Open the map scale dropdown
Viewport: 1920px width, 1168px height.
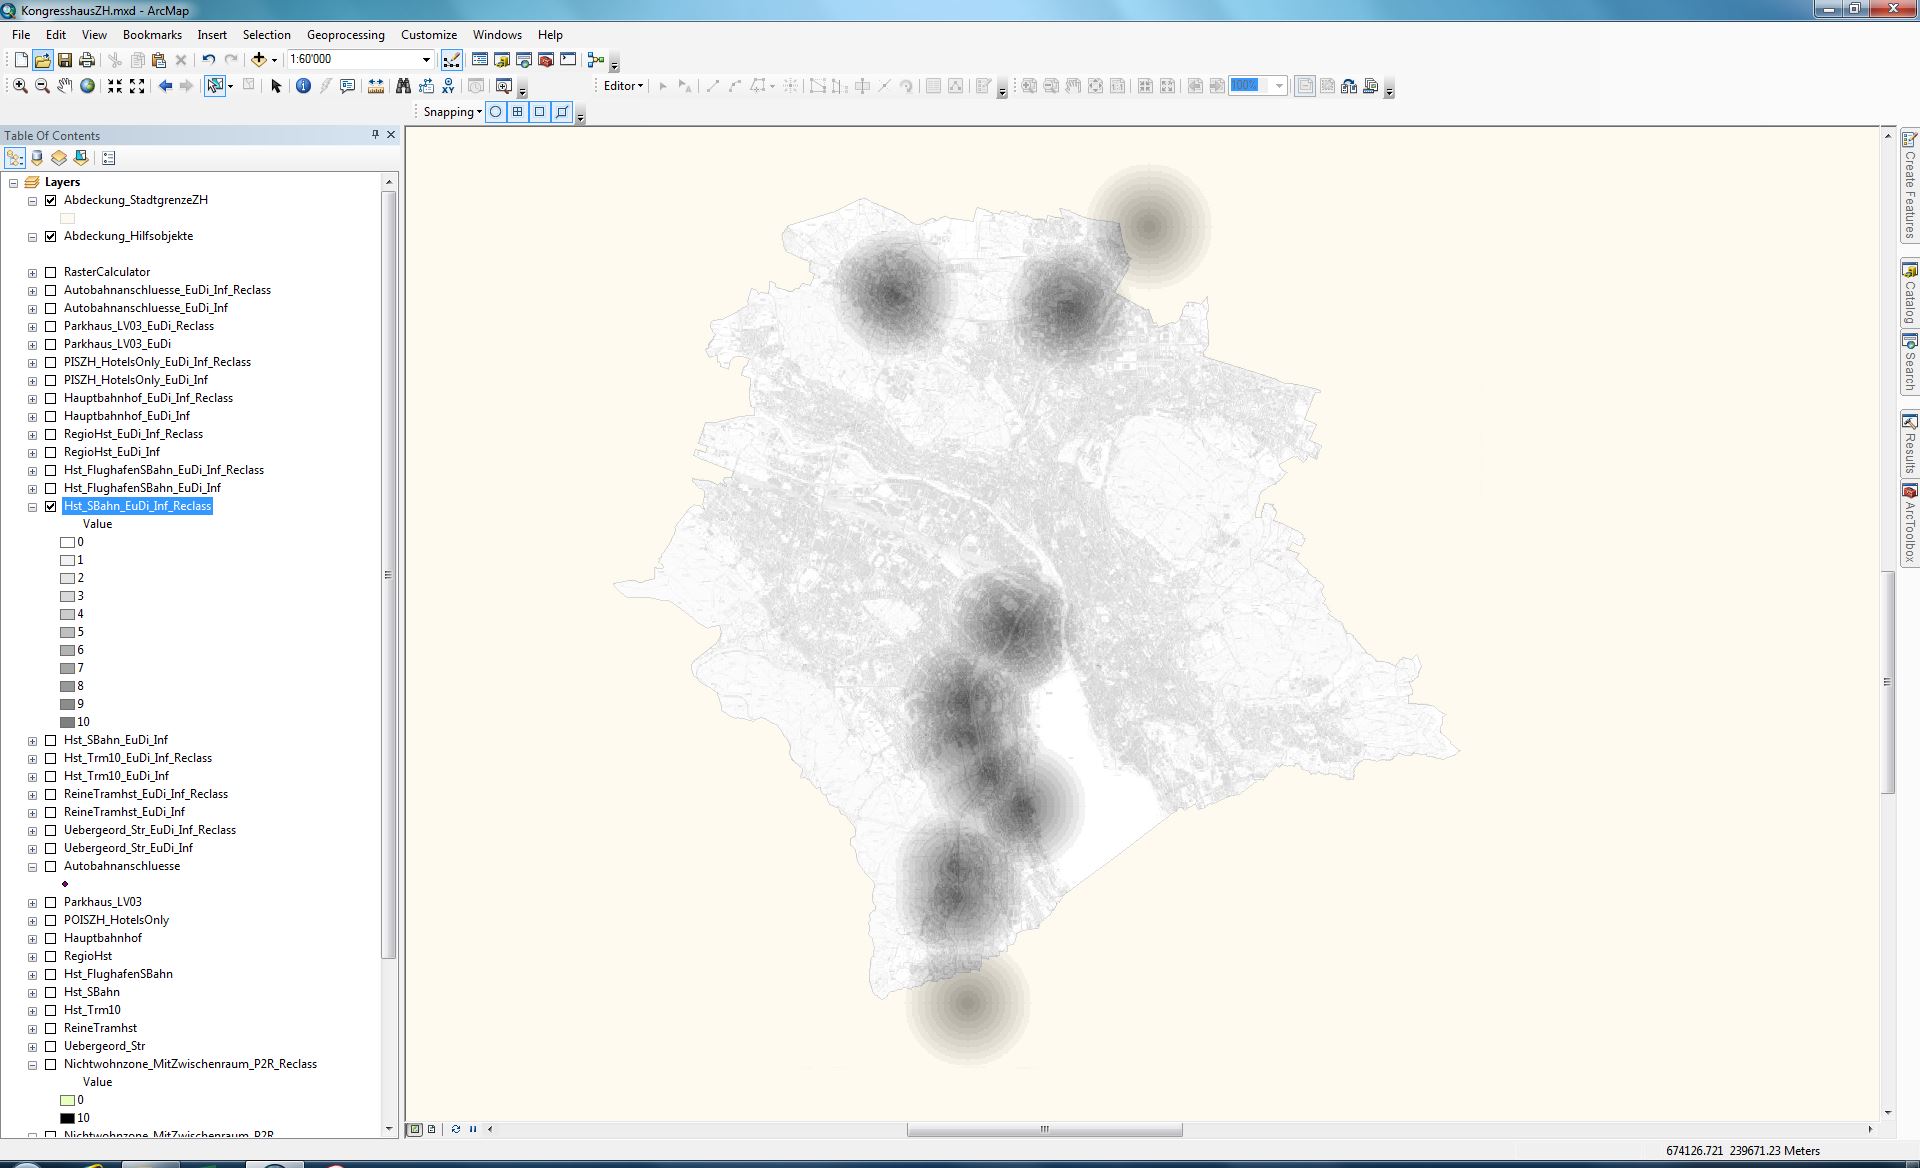(x=426, y=60)
